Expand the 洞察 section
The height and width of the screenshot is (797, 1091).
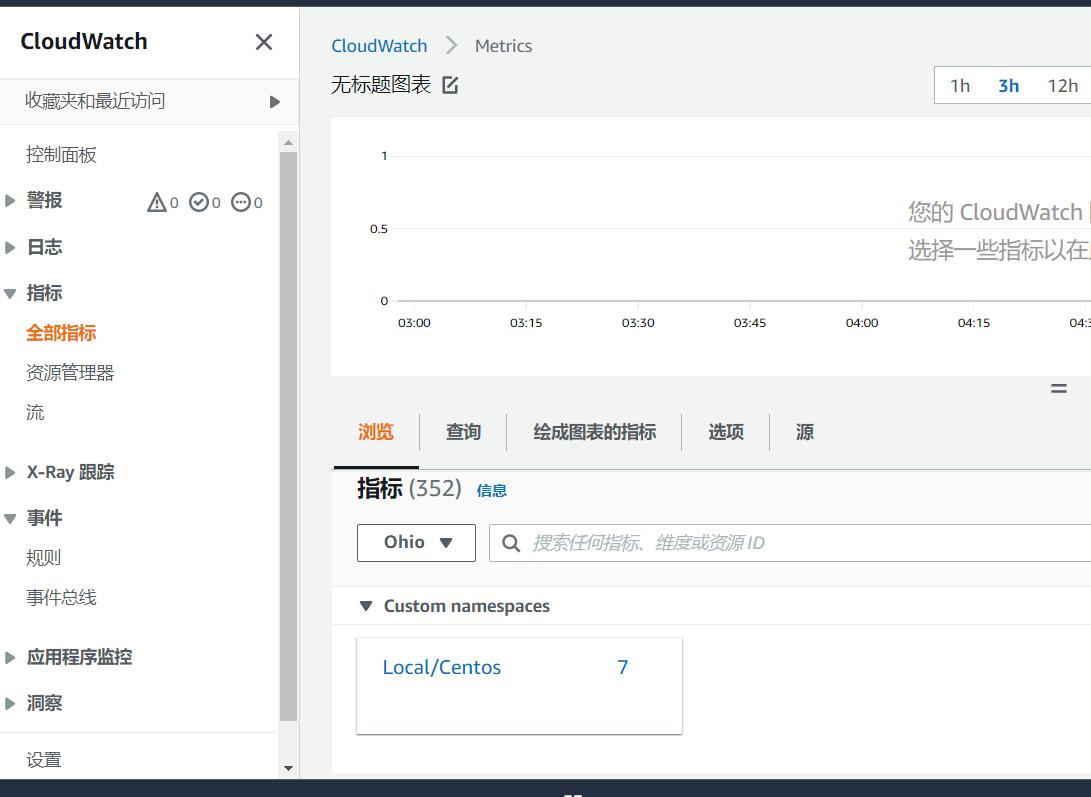10,704
